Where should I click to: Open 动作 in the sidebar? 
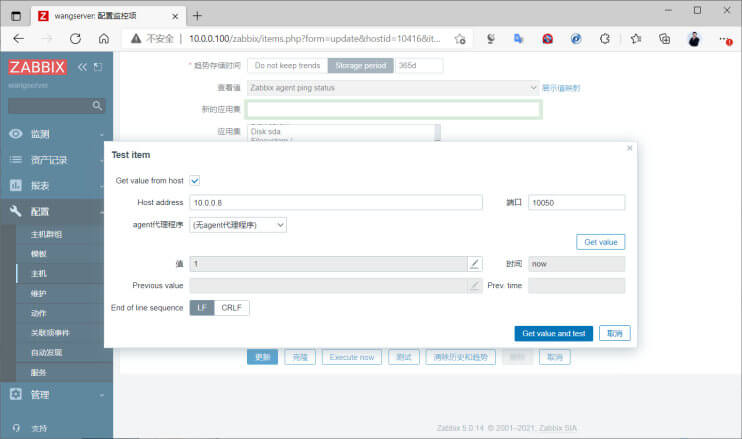(39, 313)
